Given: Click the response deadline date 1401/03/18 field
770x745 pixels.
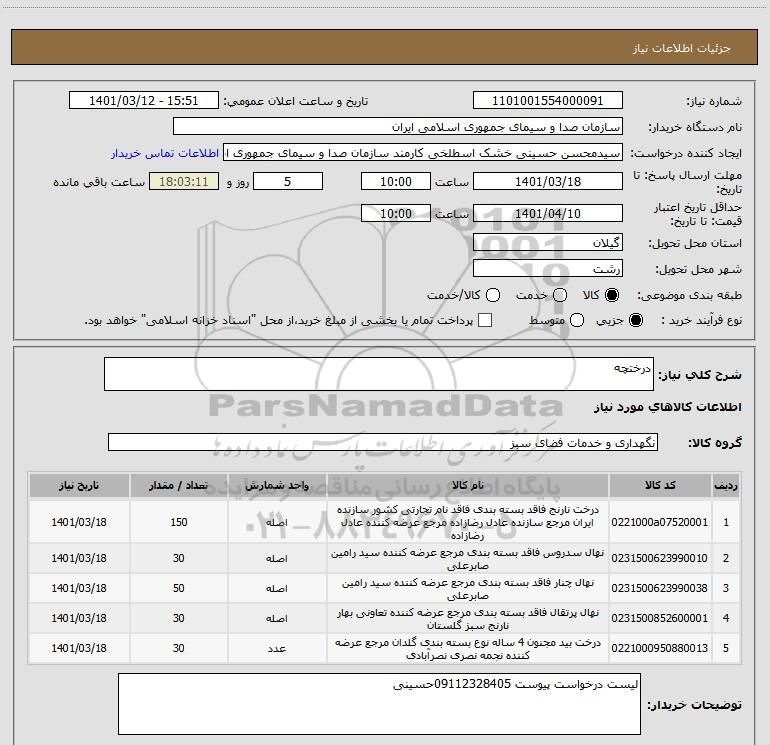Looking at the screenshot, I should 548,182.
